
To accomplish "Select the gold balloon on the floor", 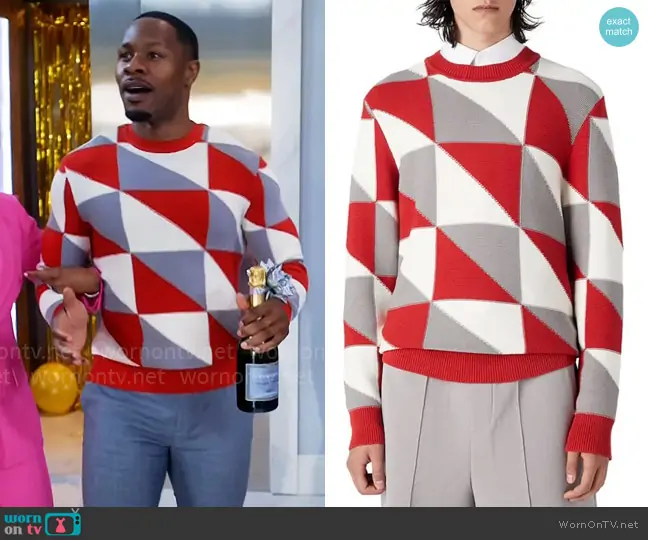I will [54, 388].
